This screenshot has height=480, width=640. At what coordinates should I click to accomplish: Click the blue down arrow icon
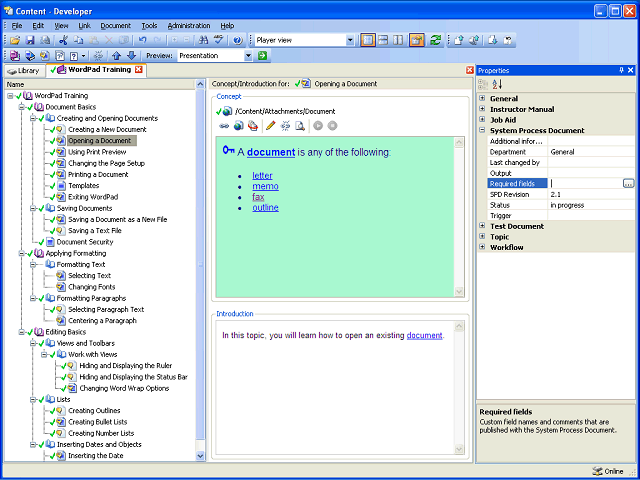click(131, 56)
